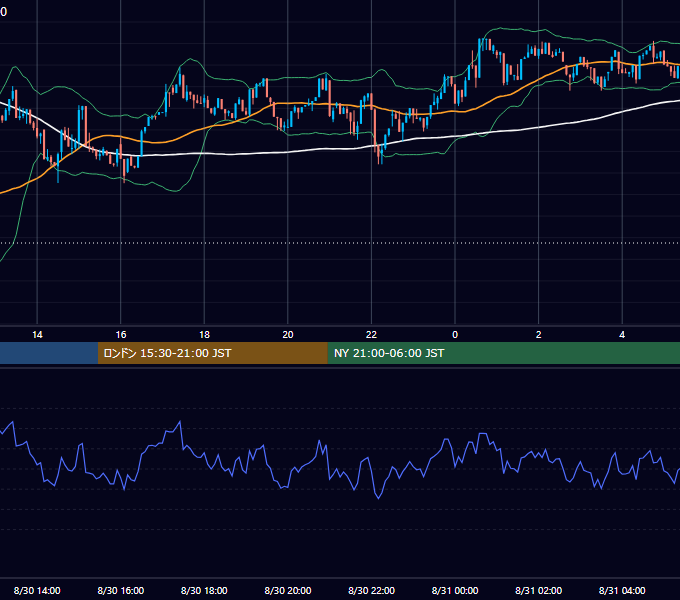The height and width of the screenshot is (600, 680).
Task: Click the 8/30 14:00 date label
Action: (37, 590)
